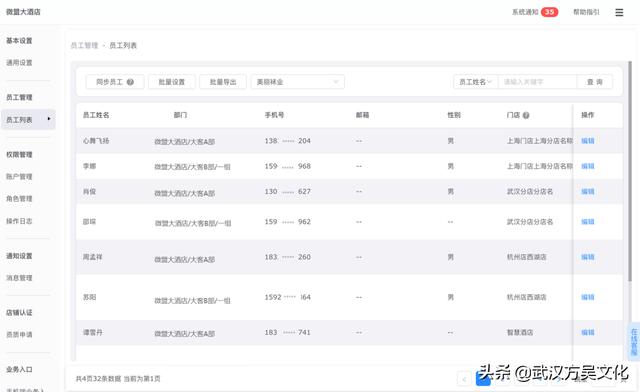Click 编辑 for row with phone 159…962

click(588, 222)
